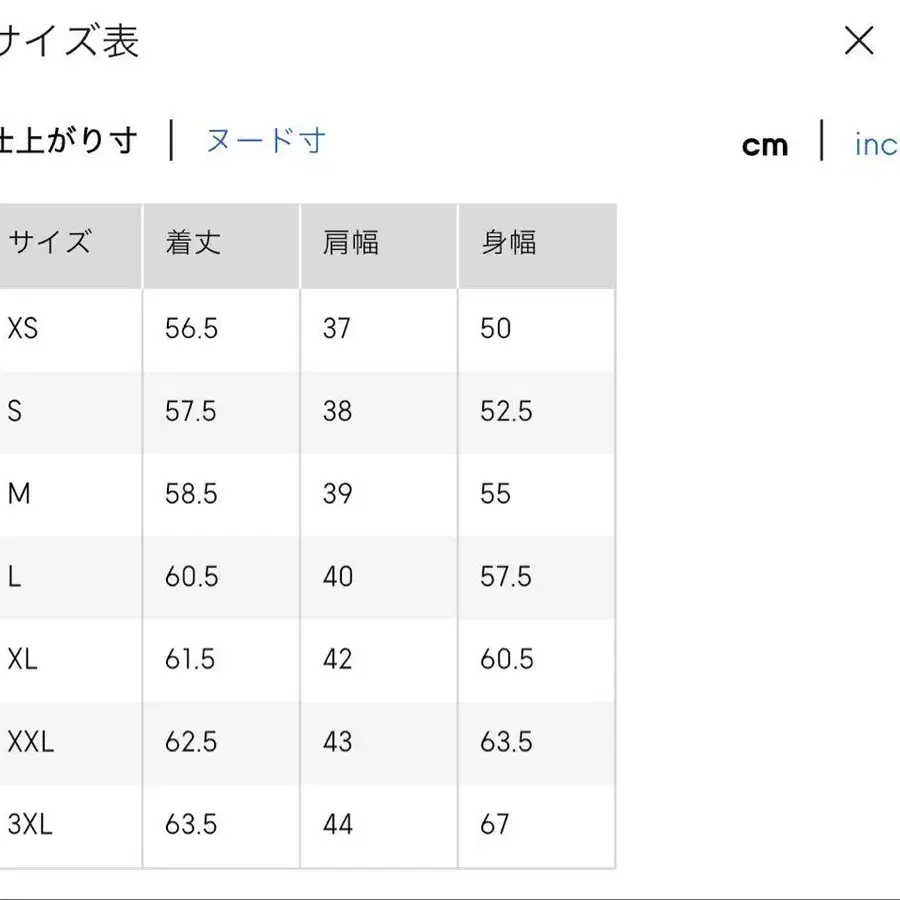This screenshot has width=900, height=900.
Task: Click the 56.5 着丈 value for XS
Action: (190, 328)
